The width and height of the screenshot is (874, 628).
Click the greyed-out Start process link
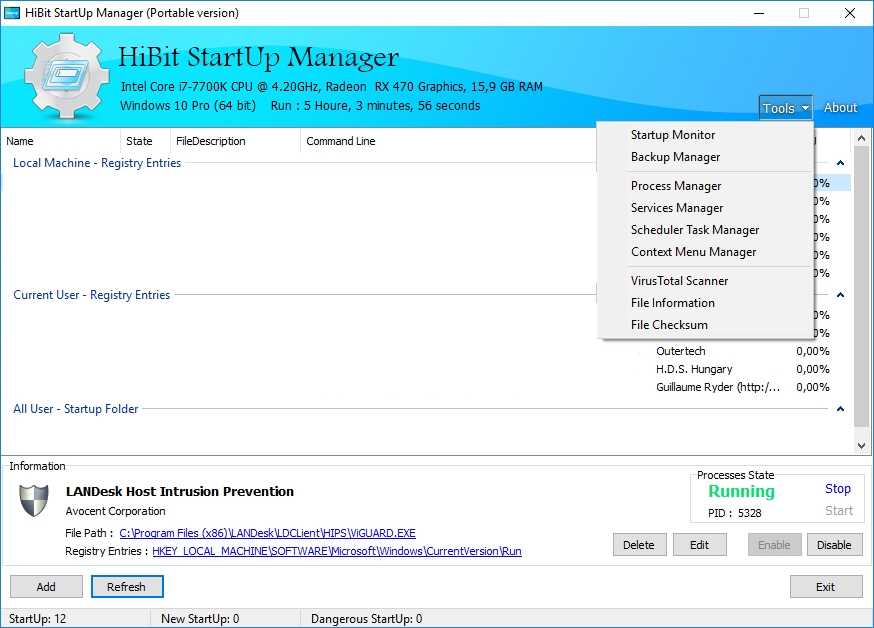(839, 510)
